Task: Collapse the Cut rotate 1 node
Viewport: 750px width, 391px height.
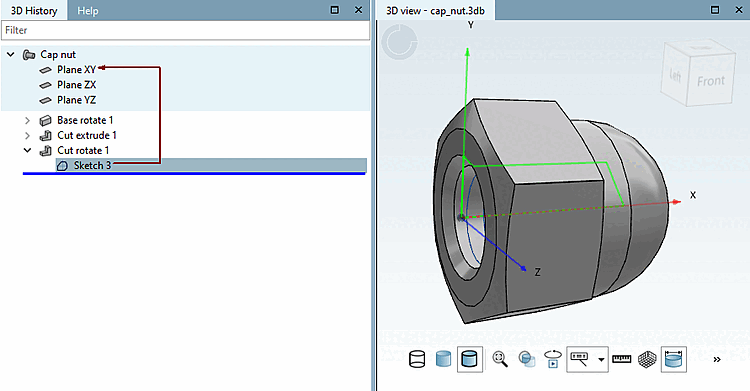Action: (27, 150)
